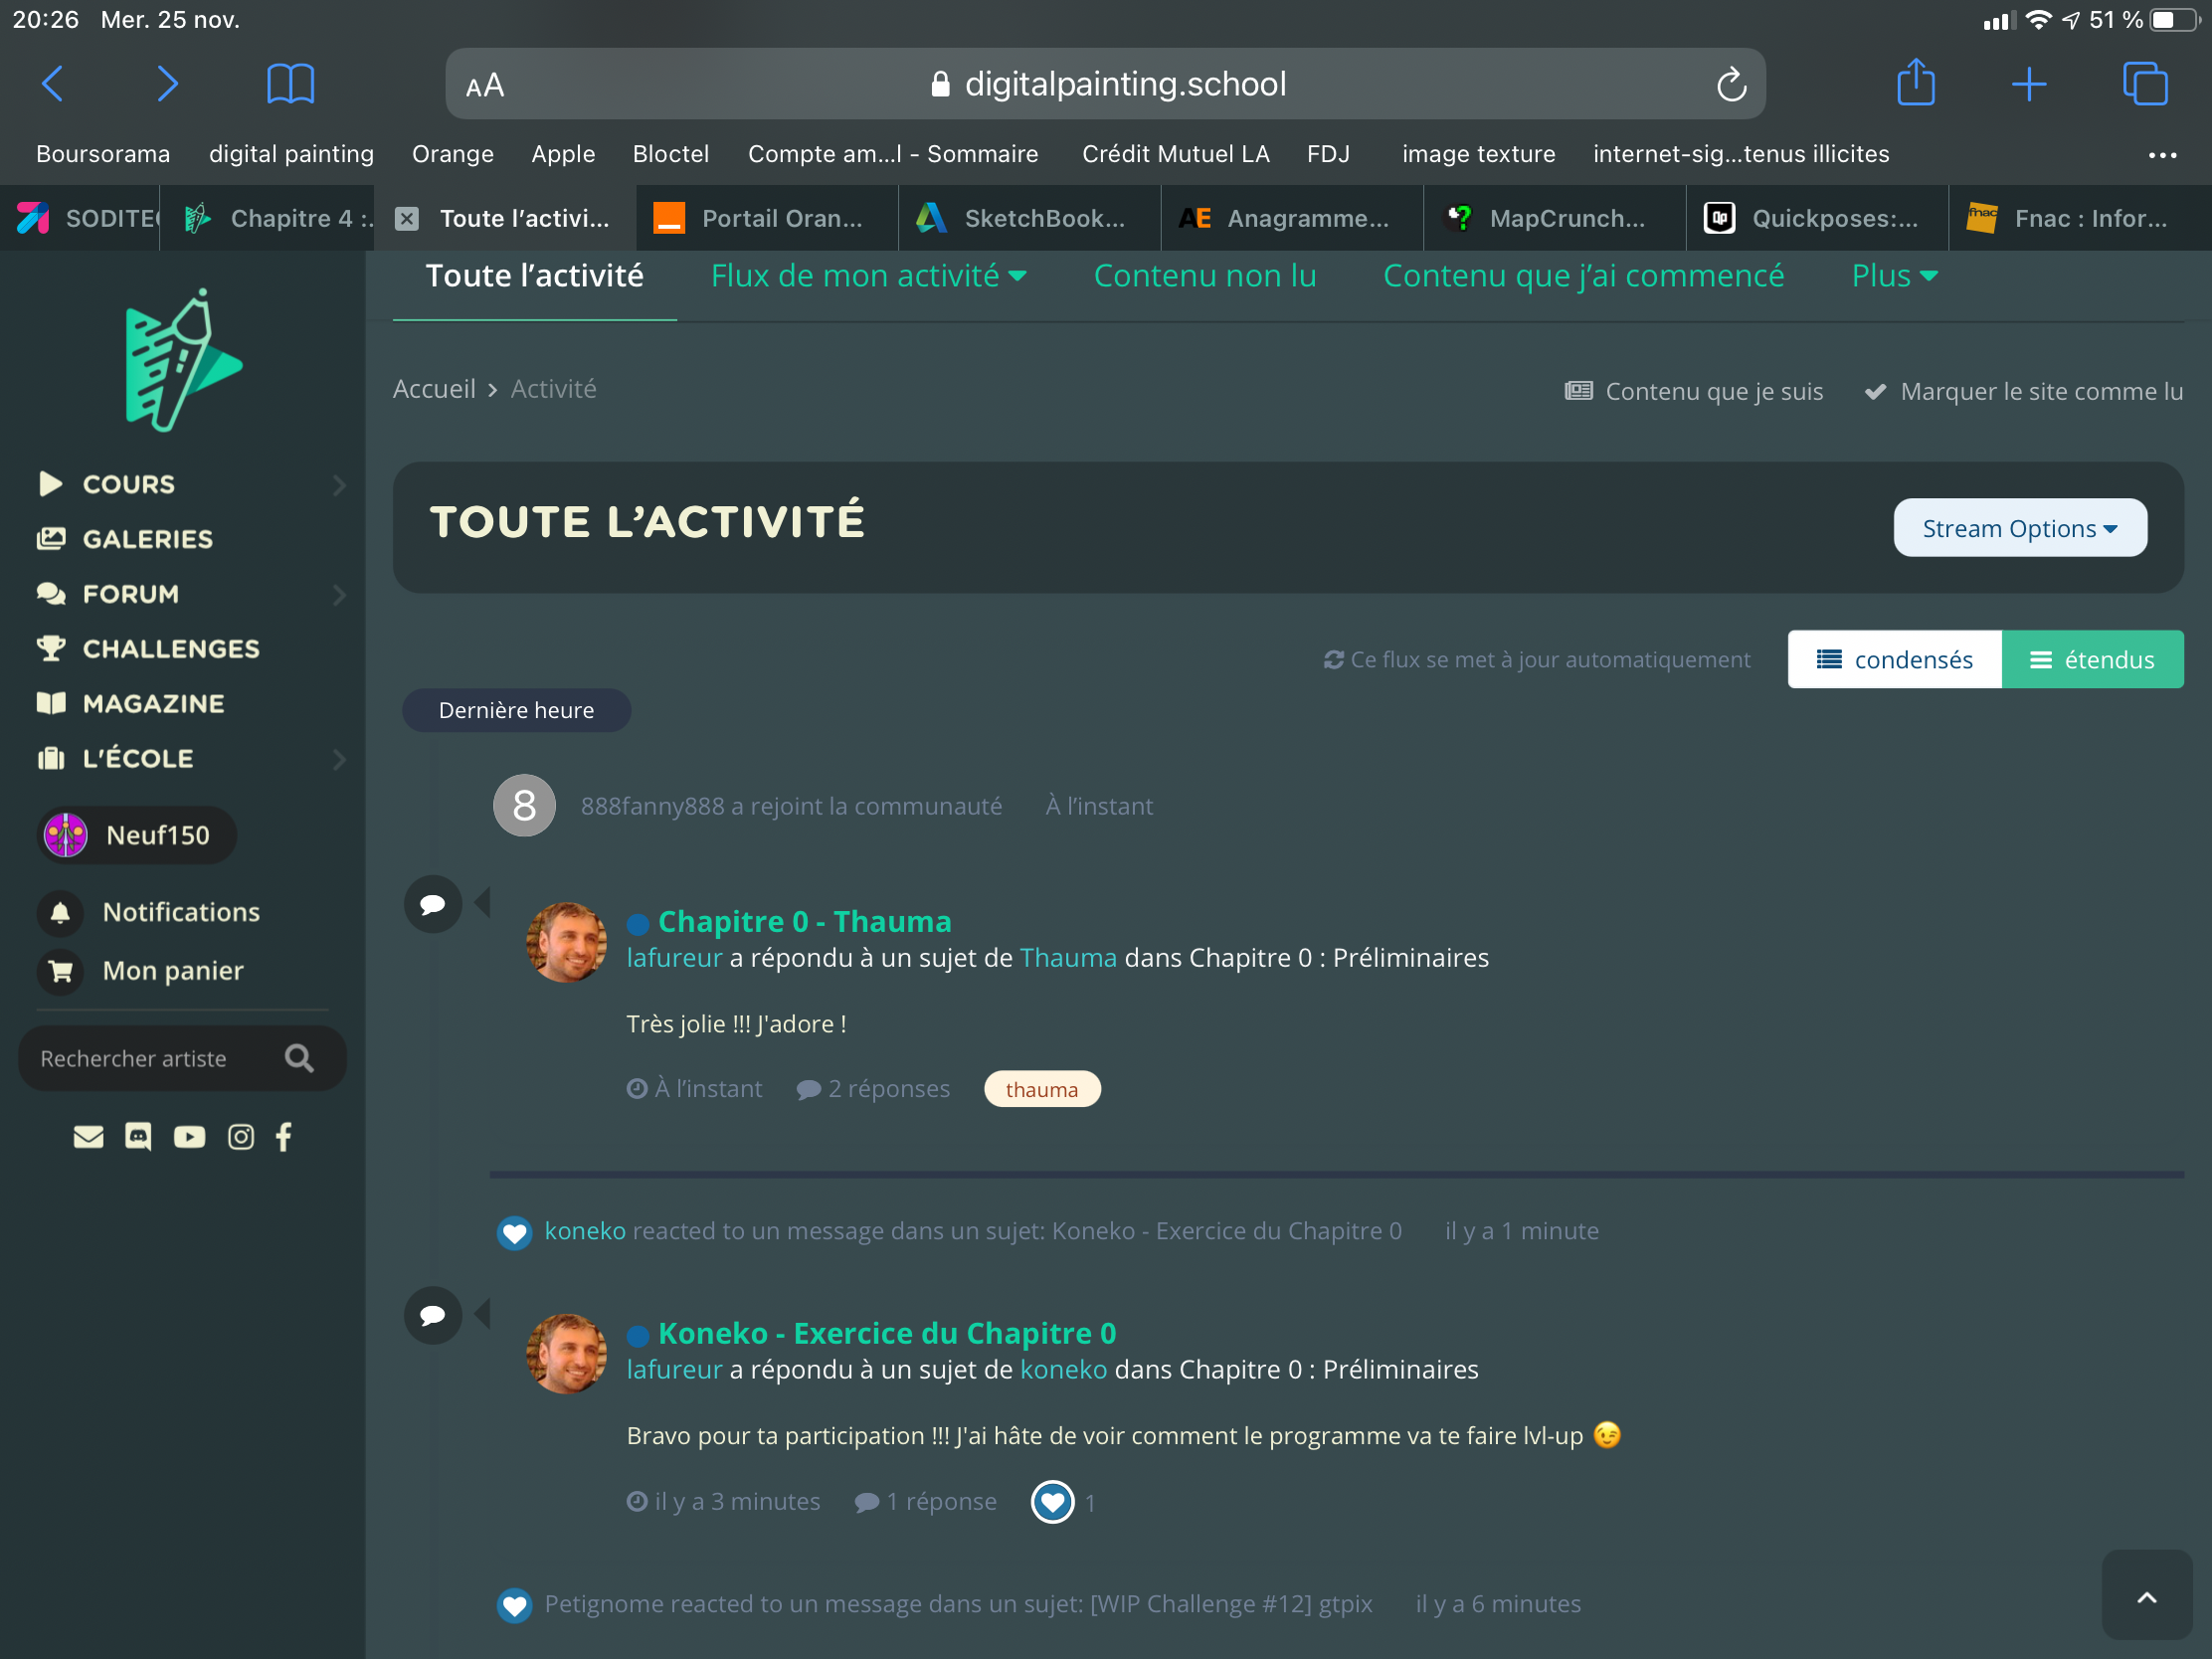Switch feed view to étendus
Viewport: 2212px width, 1659px height.
click(2092, 660)
